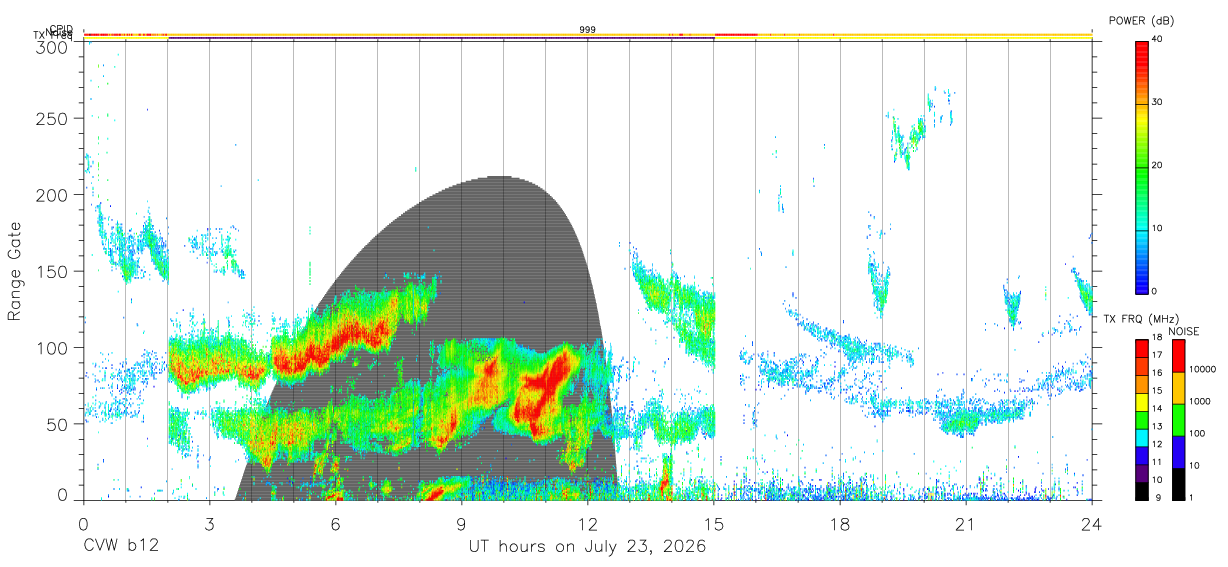Click the NOISE legend title
Viewport: 1228px width, 567px height.
[1184, 331]
